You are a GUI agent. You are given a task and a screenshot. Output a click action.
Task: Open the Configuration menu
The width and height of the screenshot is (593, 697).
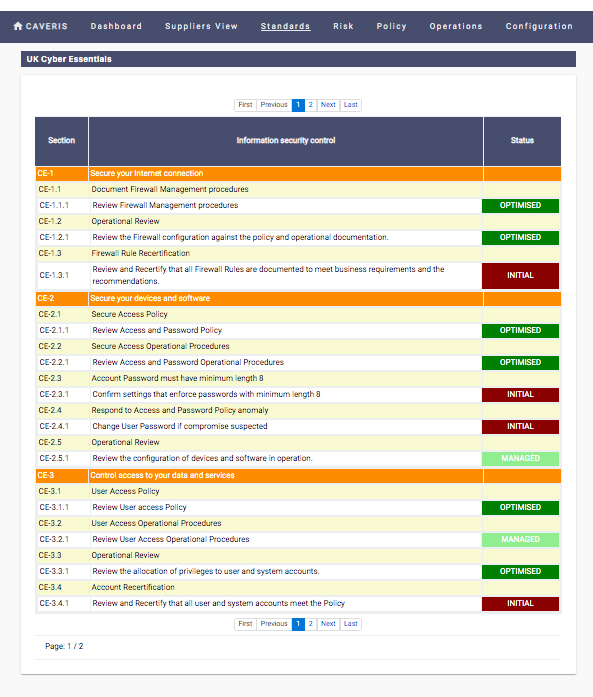[539, 26]
